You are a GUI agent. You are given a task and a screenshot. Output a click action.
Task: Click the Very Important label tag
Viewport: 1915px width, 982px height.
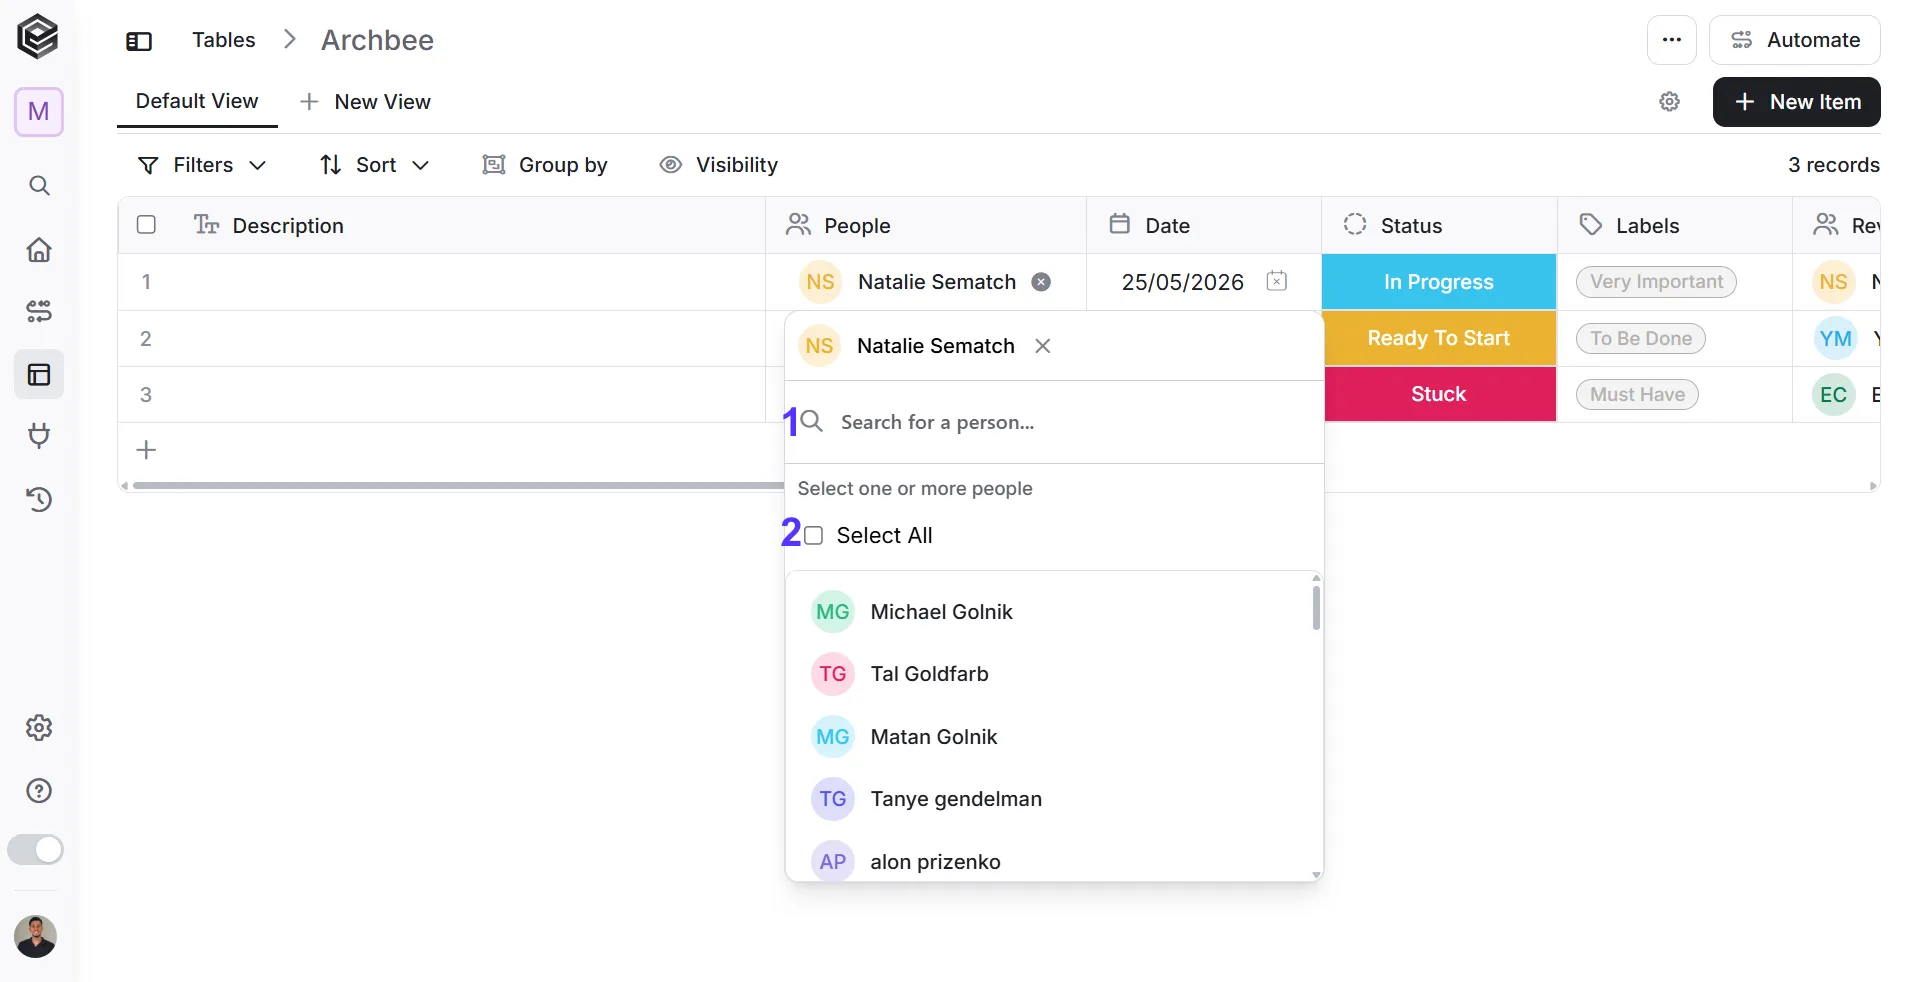[x=1656, y=282]
